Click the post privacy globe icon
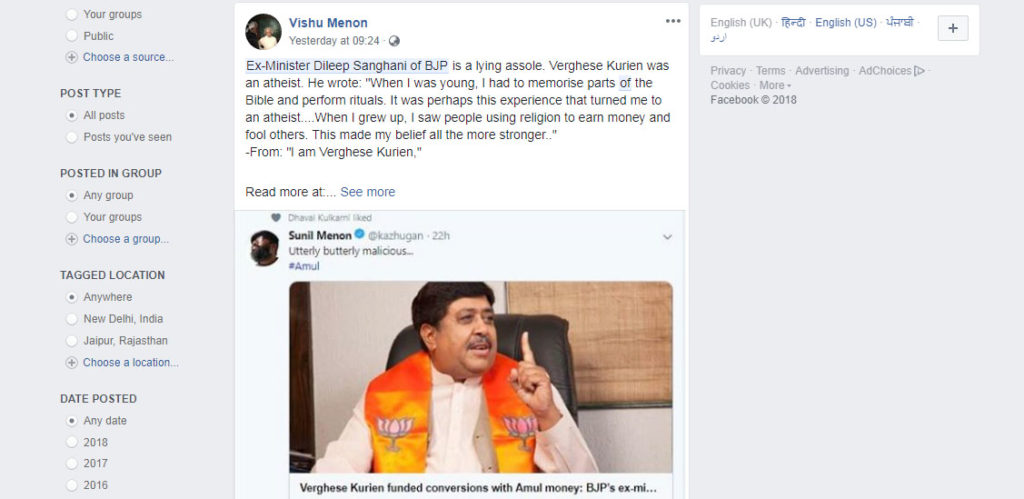The image size is (1024, 499). (x=394, y=41)
